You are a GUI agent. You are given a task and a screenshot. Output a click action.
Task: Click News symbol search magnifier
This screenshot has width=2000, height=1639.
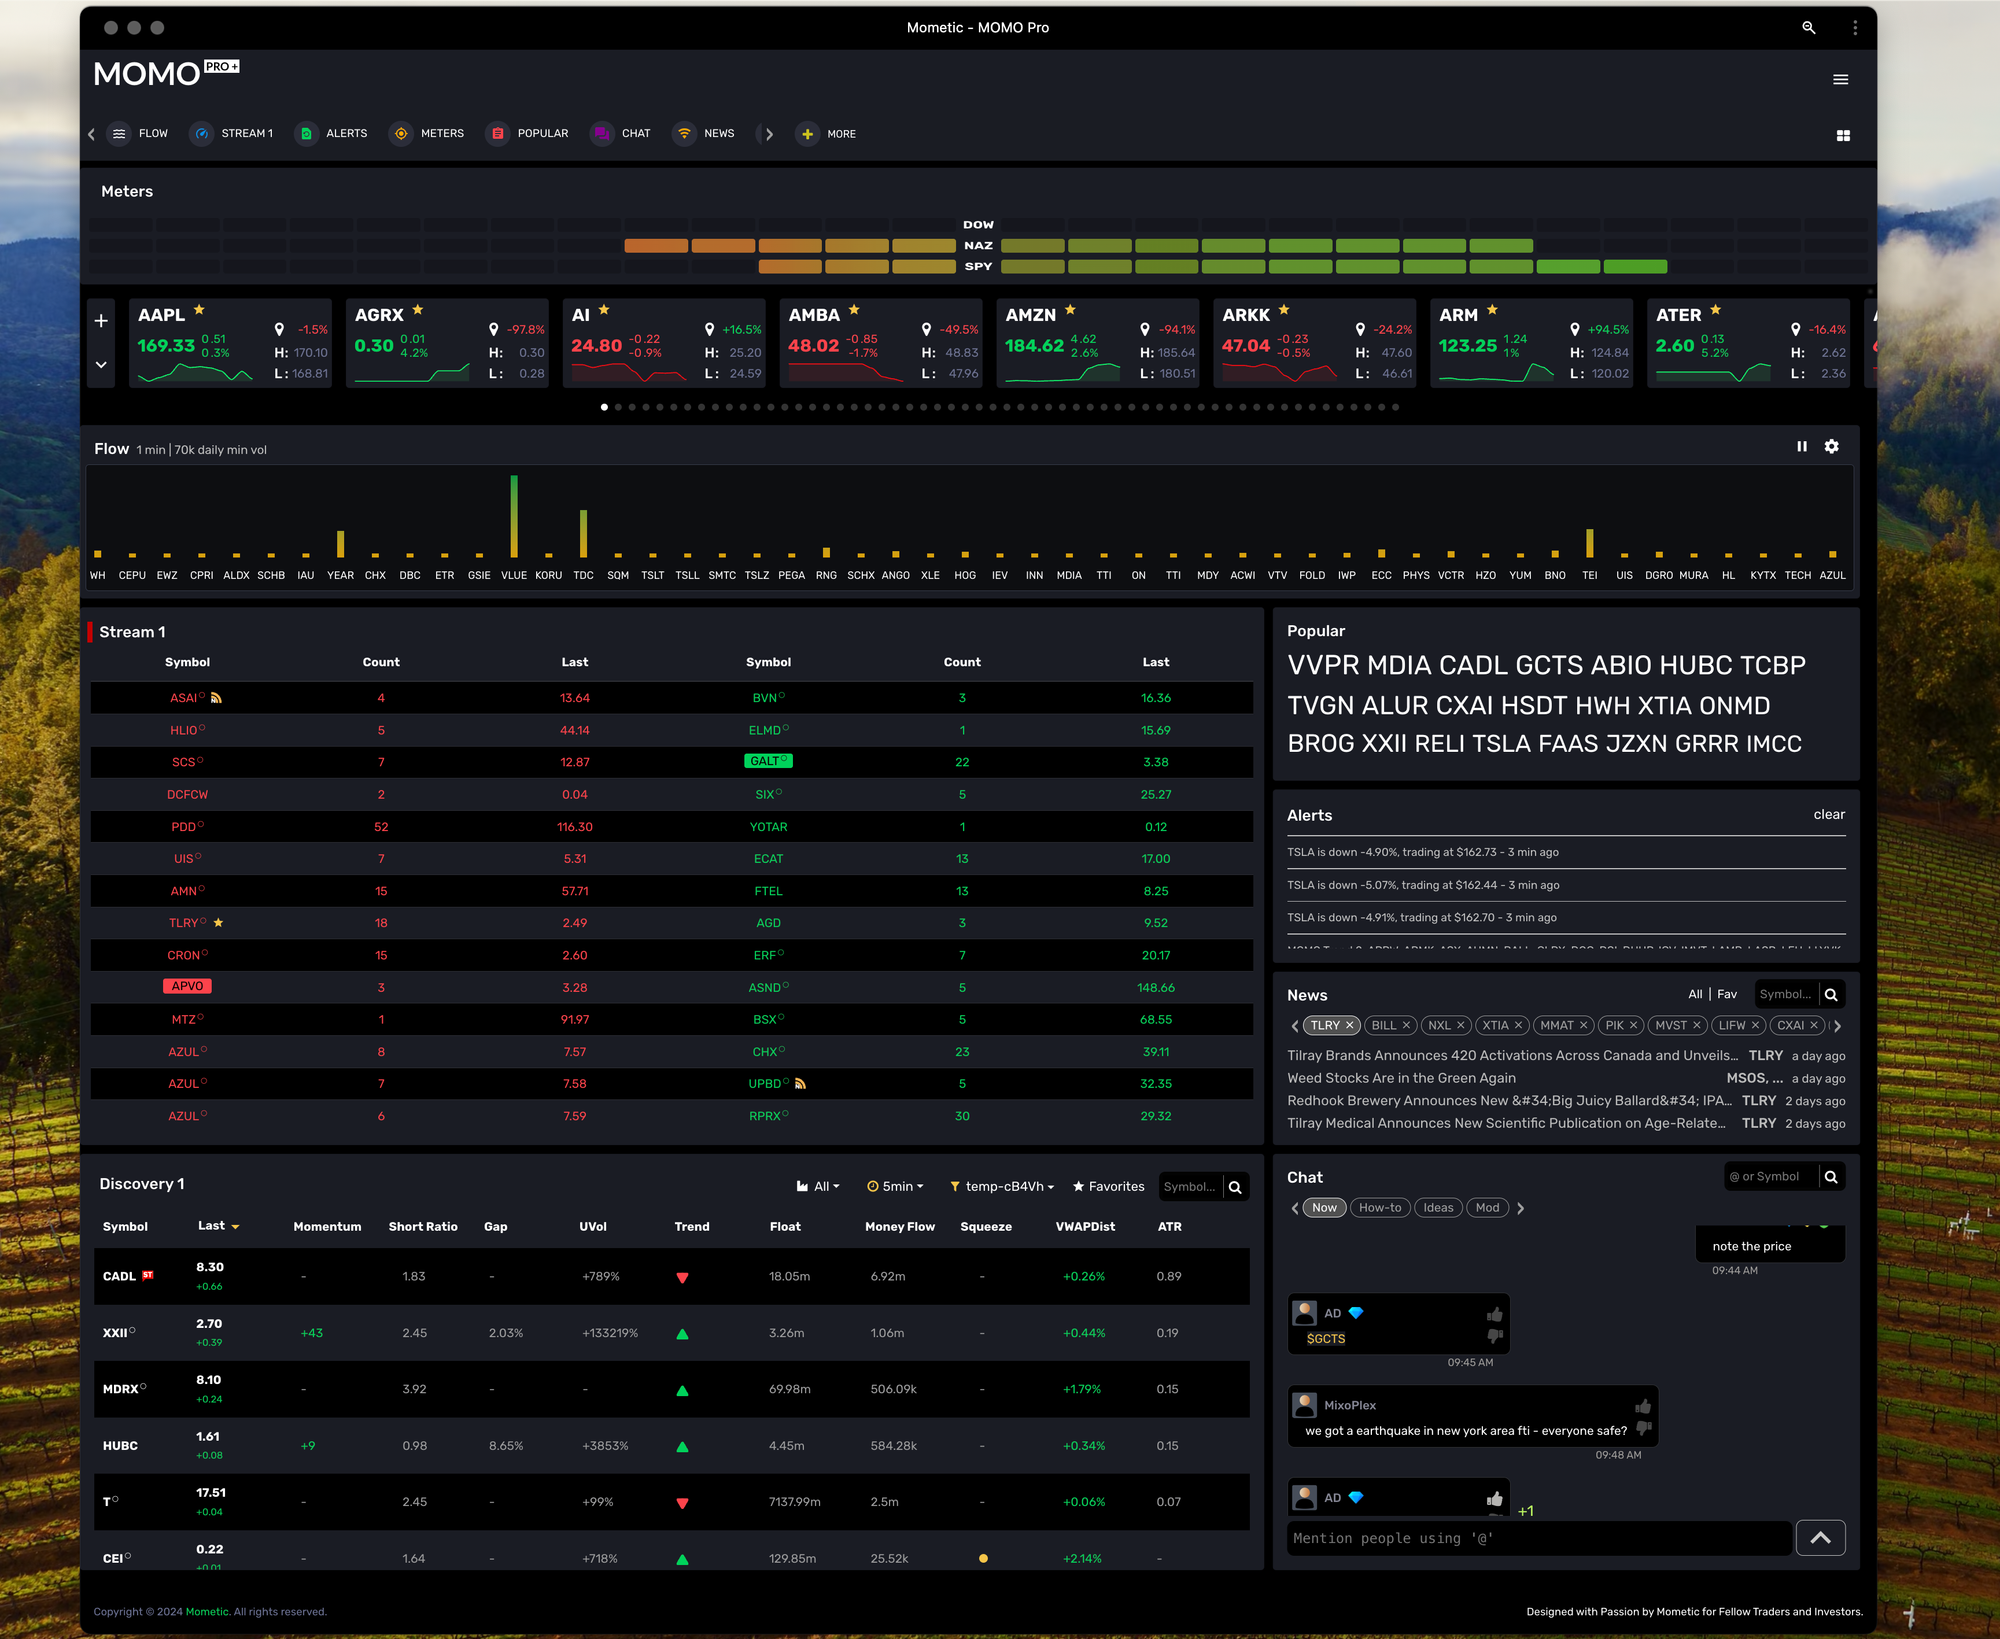(1831, 994)
